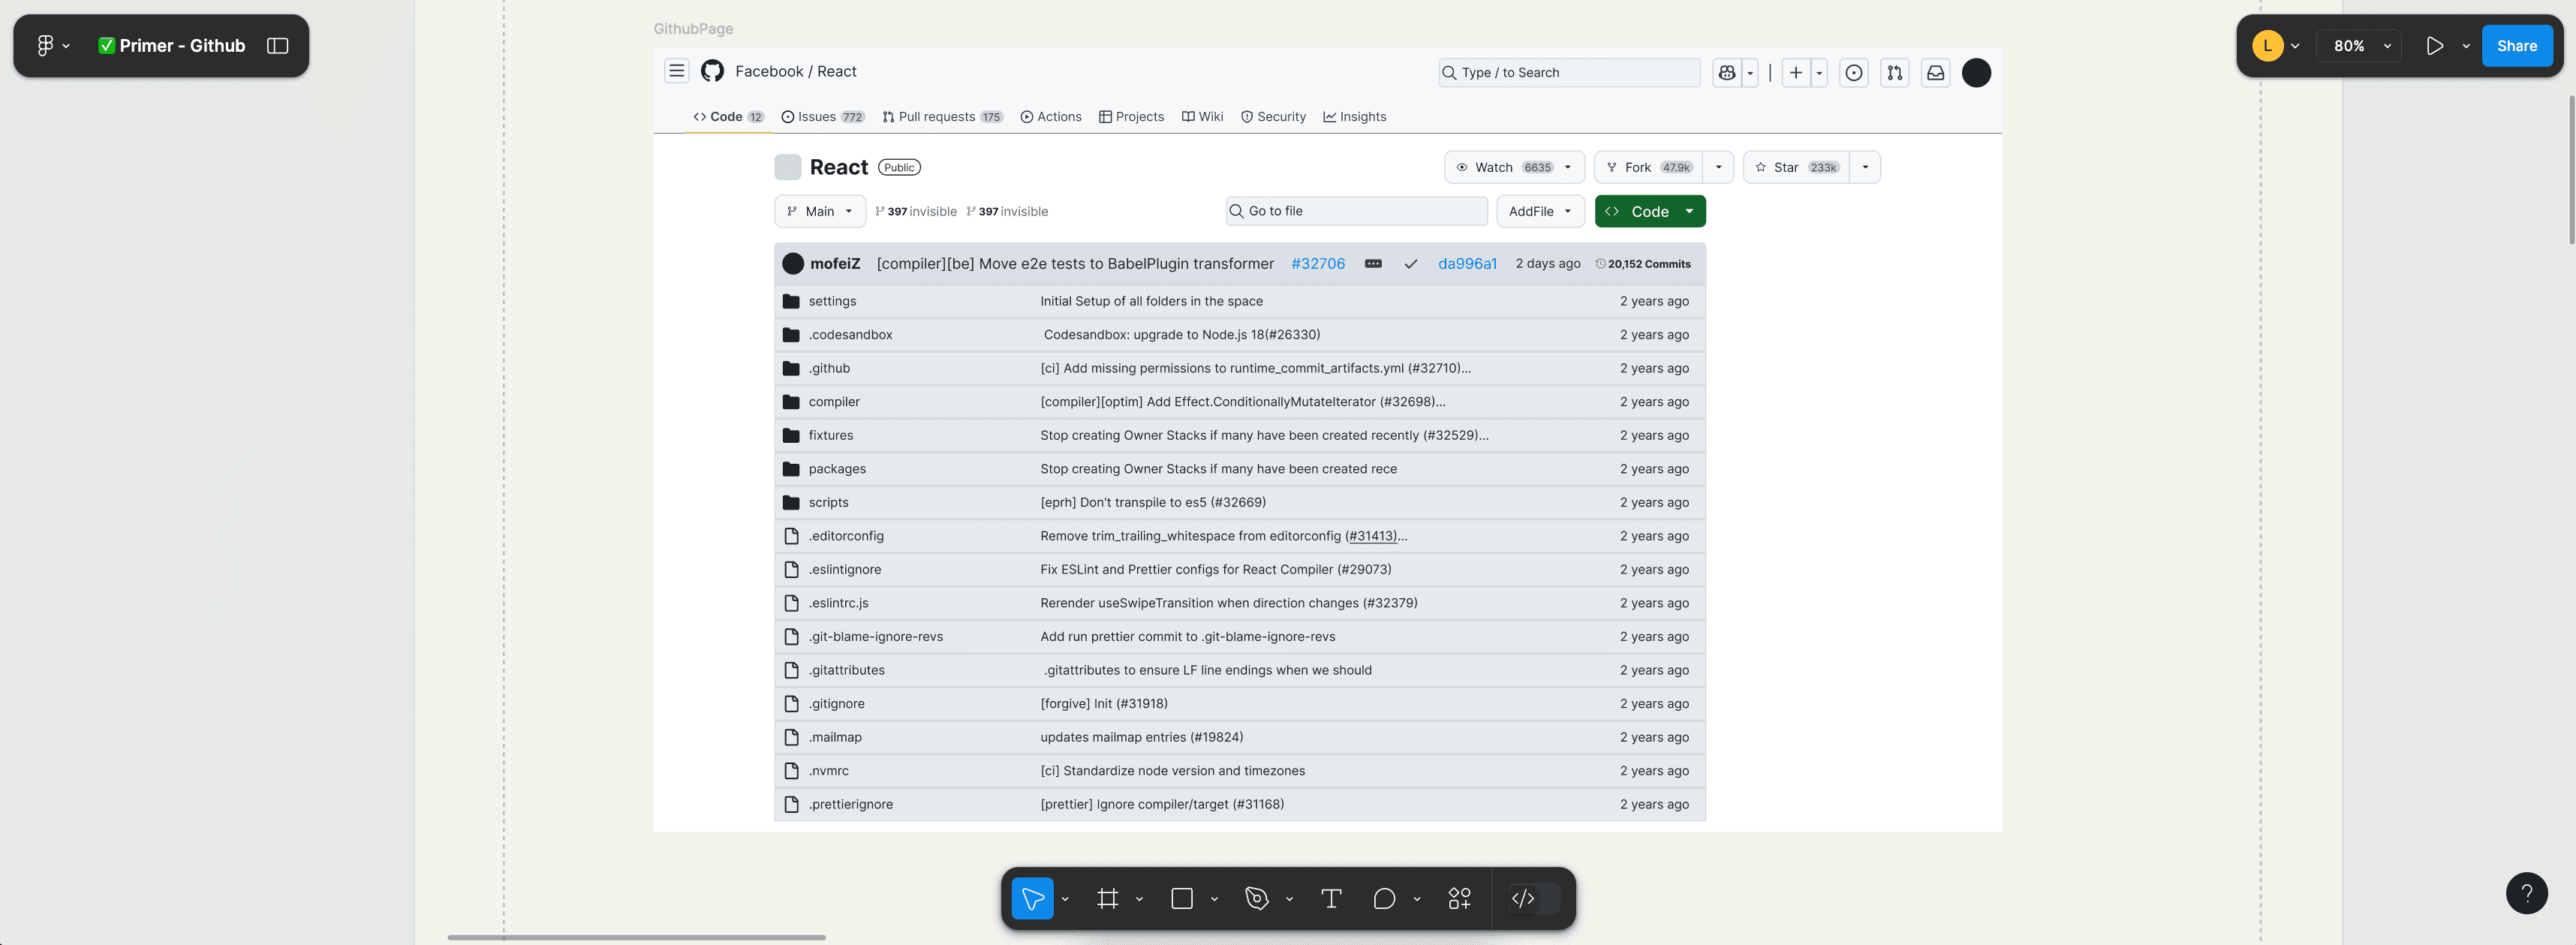Select the Move tool in Figma toolbar
The height and width of the screenshot is (945, 2576).
1032,898
